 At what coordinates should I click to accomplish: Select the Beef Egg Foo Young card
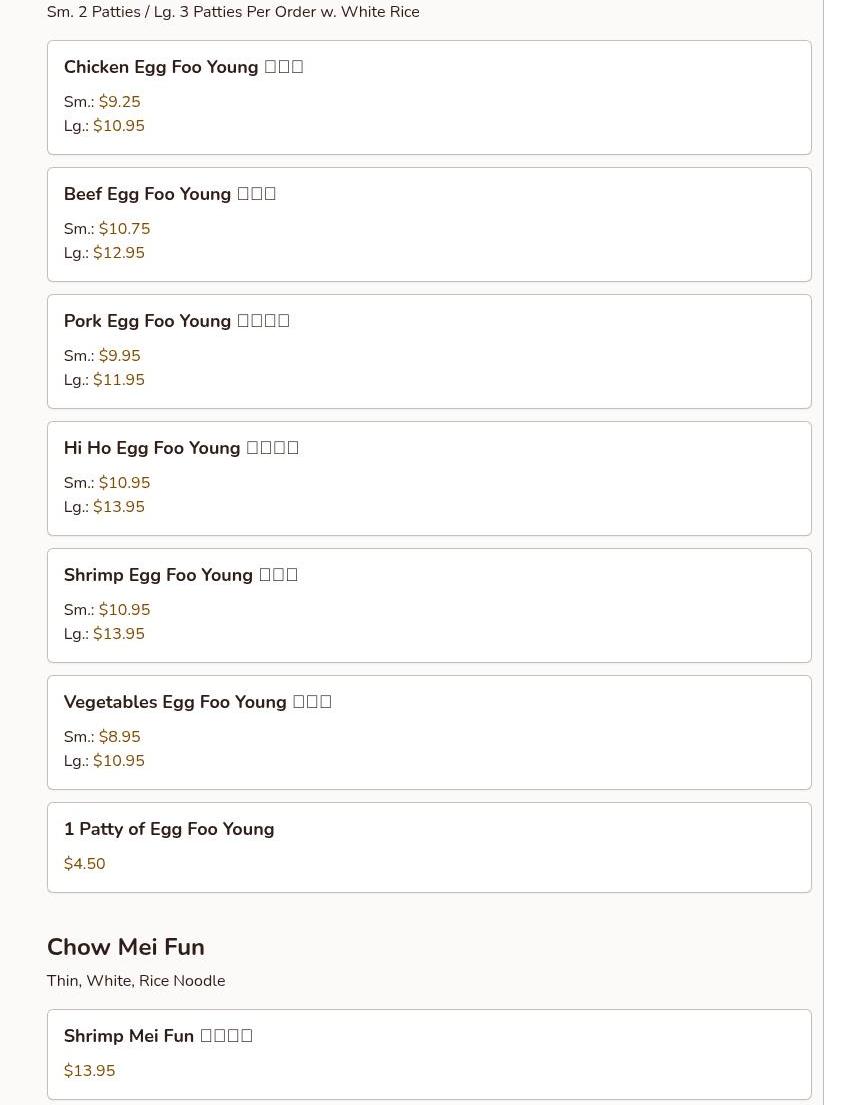point(428,224)
